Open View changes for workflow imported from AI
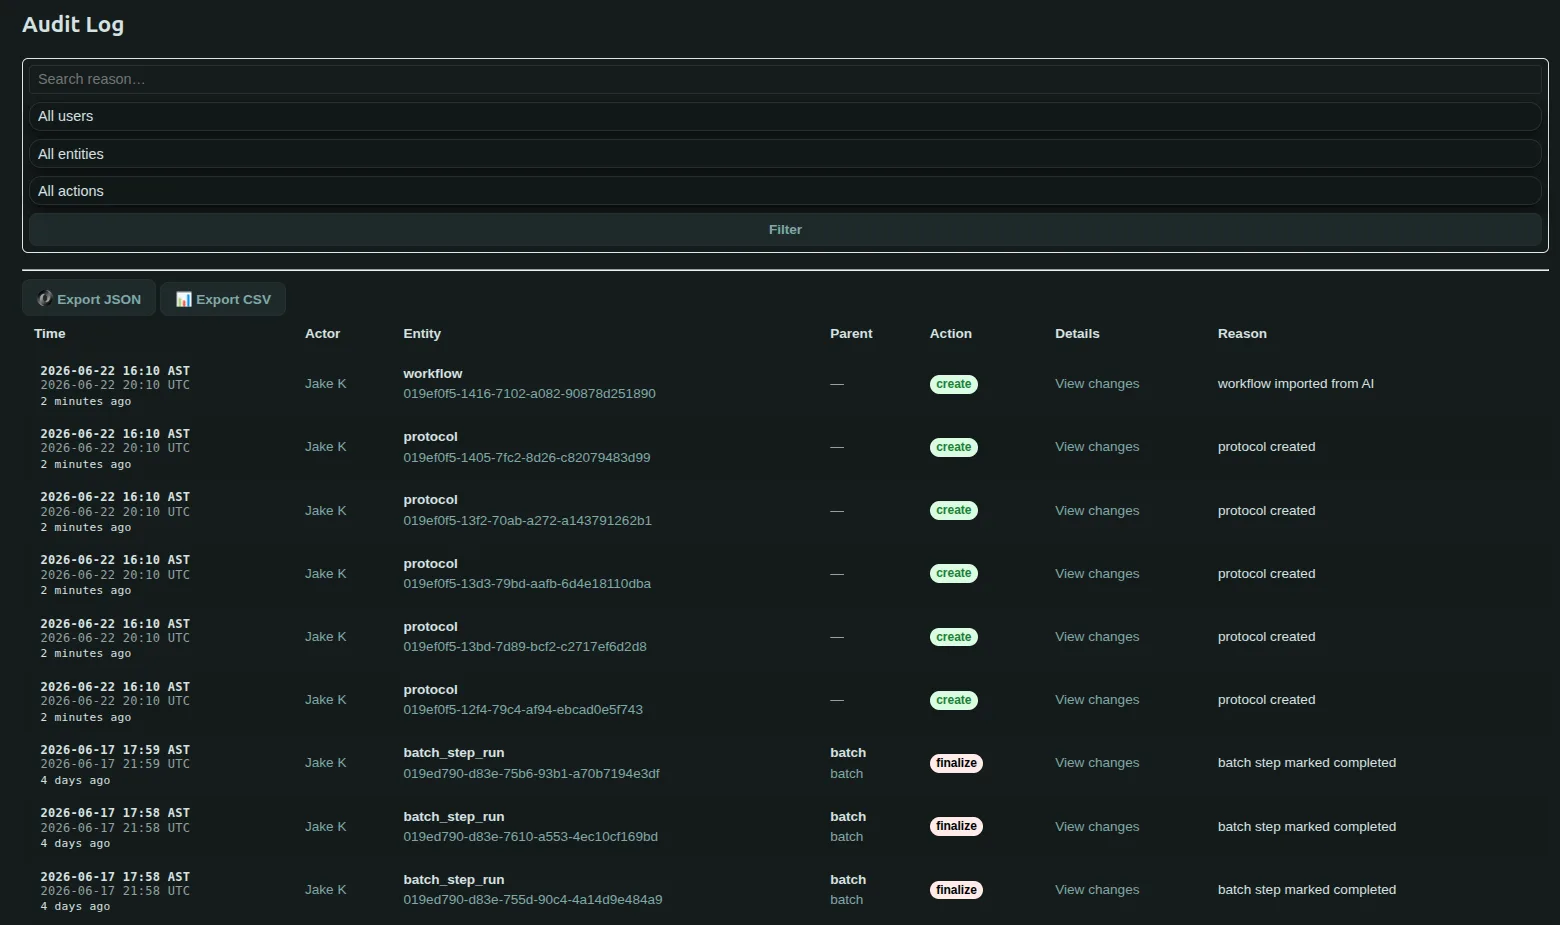 point(1097,384)
